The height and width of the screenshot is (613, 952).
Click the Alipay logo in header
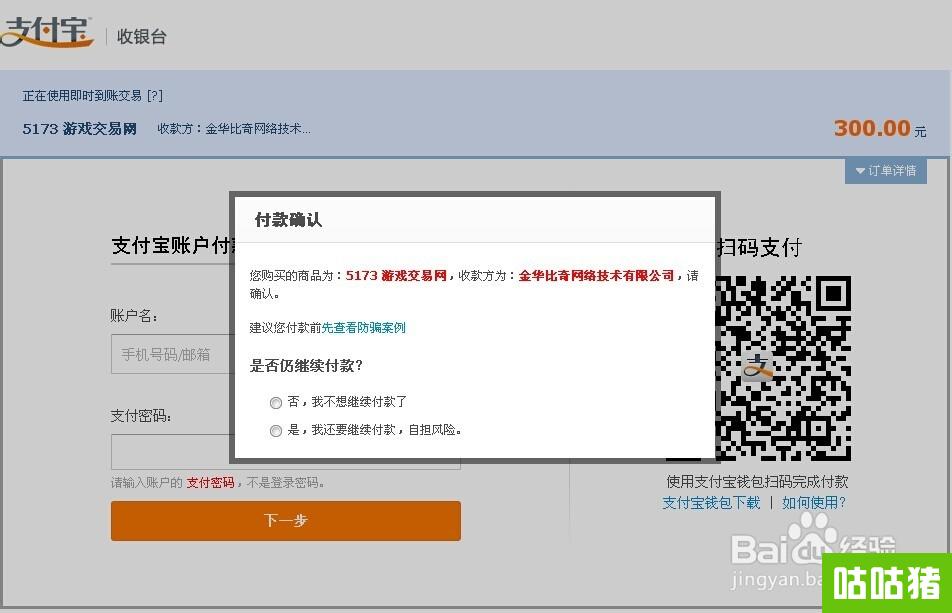(47, 32)
